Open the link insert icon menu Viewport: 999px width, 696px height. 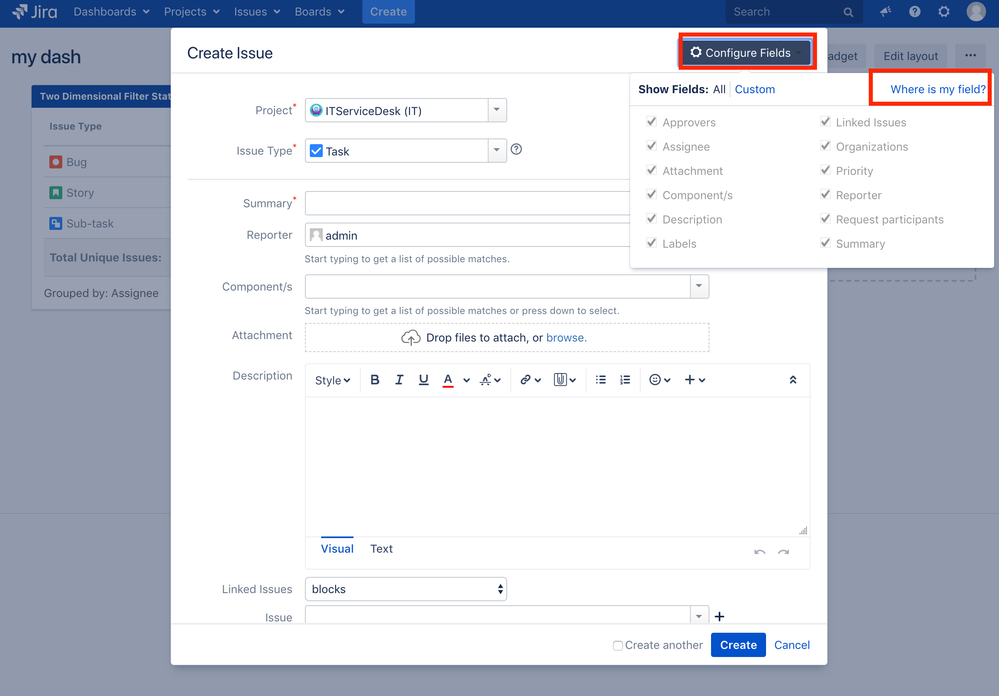tap(530, 380)
